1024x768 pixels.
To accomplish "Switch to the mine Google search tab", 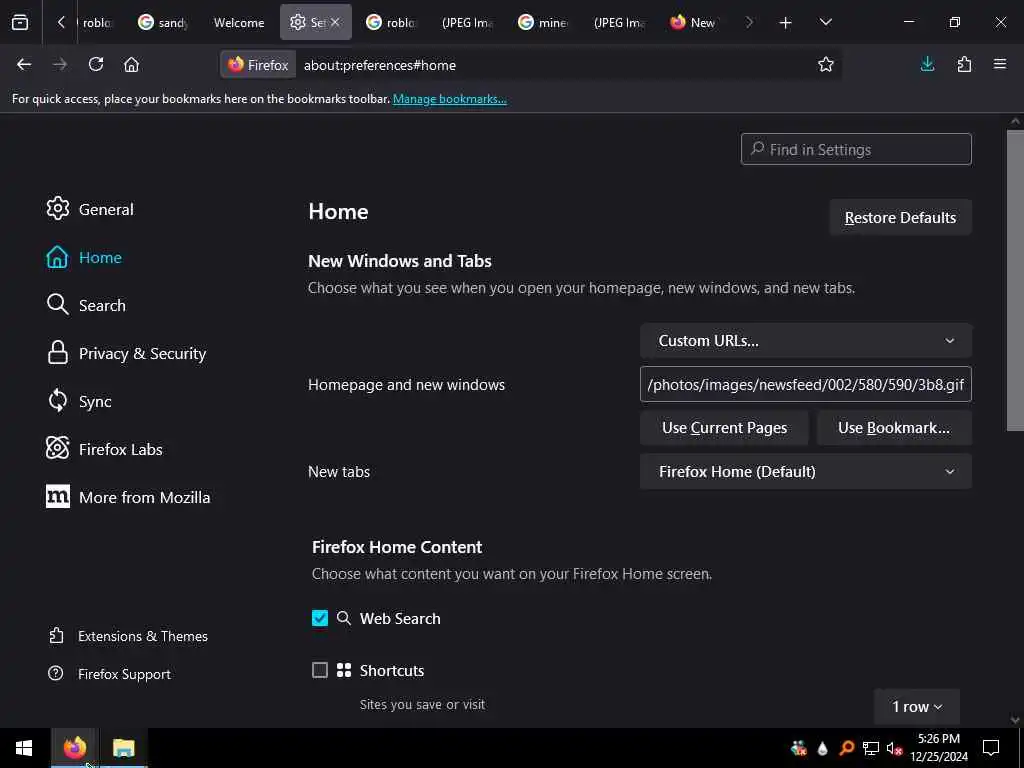I will click(543, 22).
